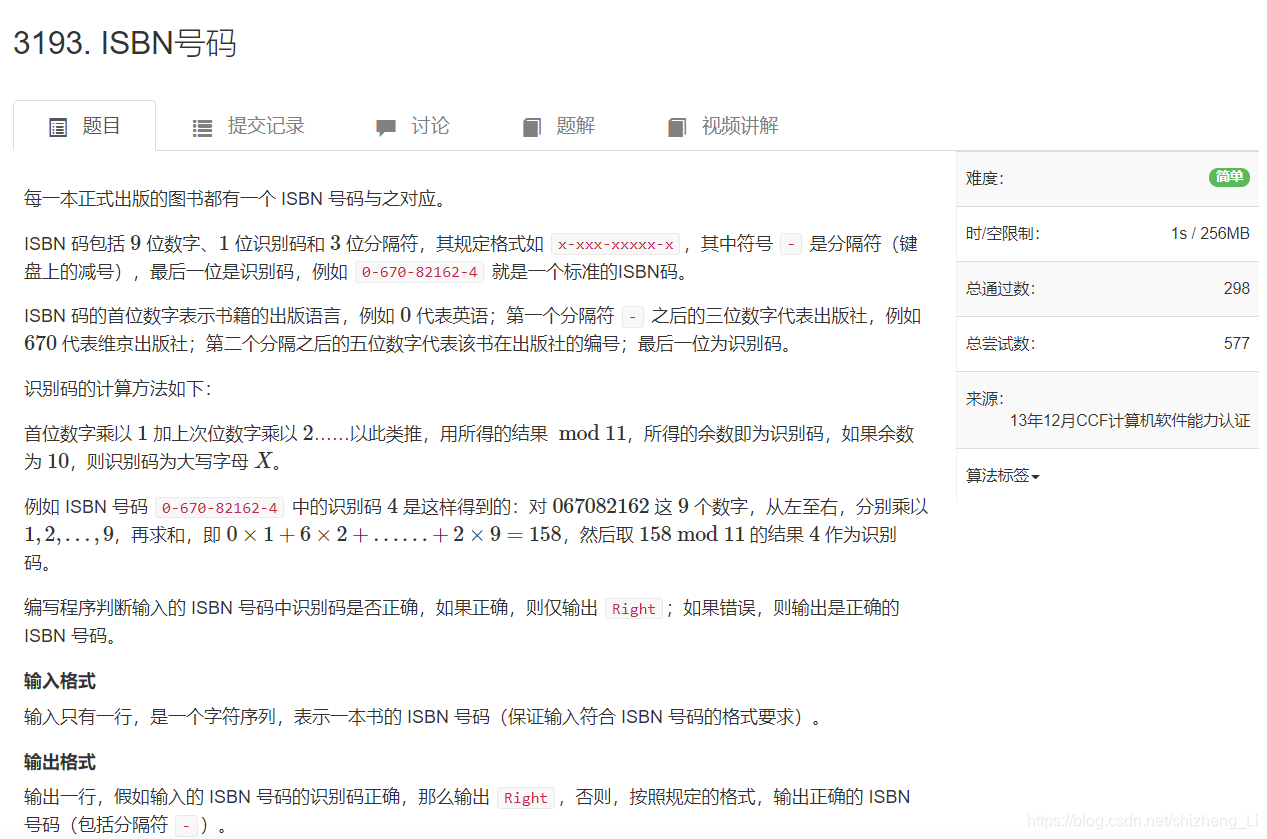Image resolution: width=1267 pixels, height=839 pixels.
Task: Open the 视频讲解 tab
Action: (x=722, y=126)
